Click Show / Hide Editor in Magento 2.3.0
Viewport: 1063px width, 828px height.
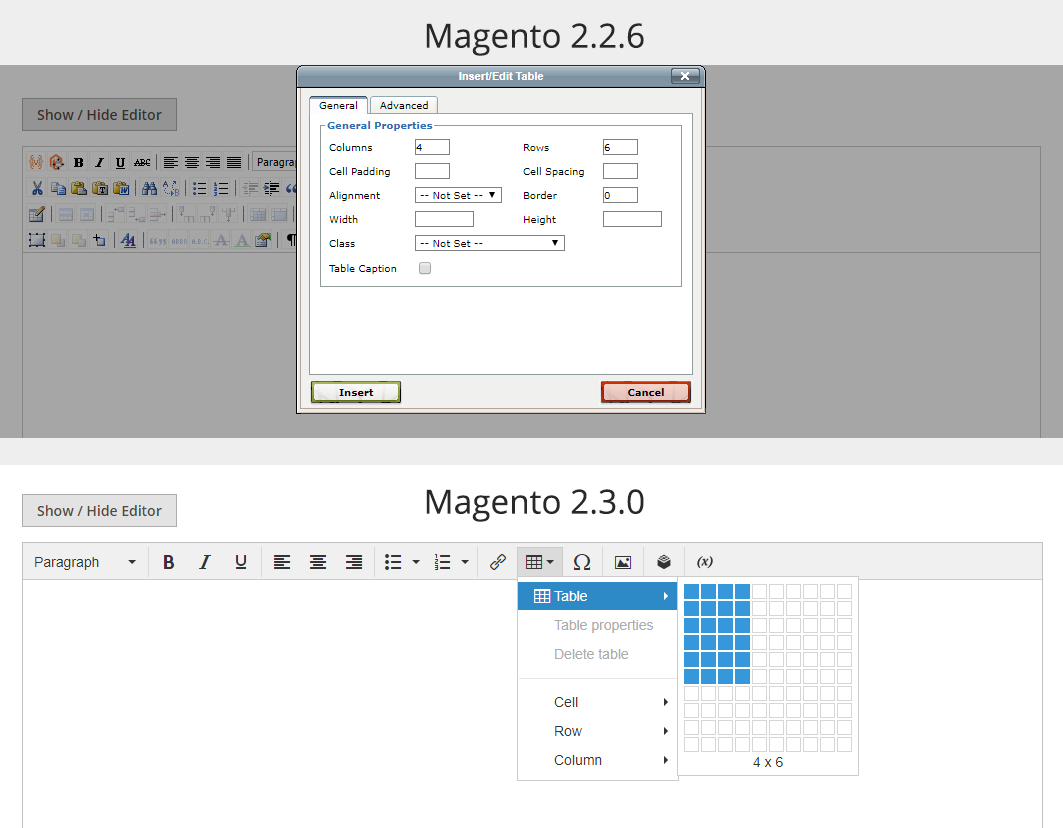(99, 511)
